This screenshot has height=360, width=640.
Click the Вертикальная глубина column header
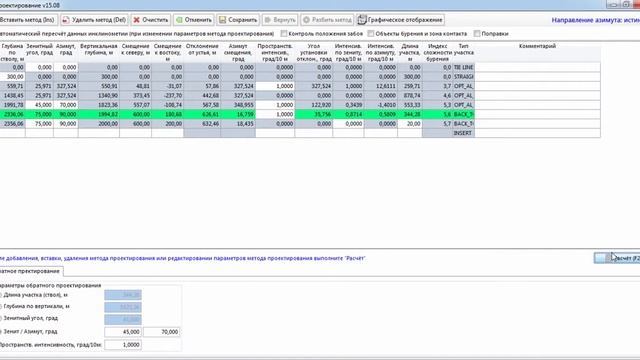pos(99,52)
